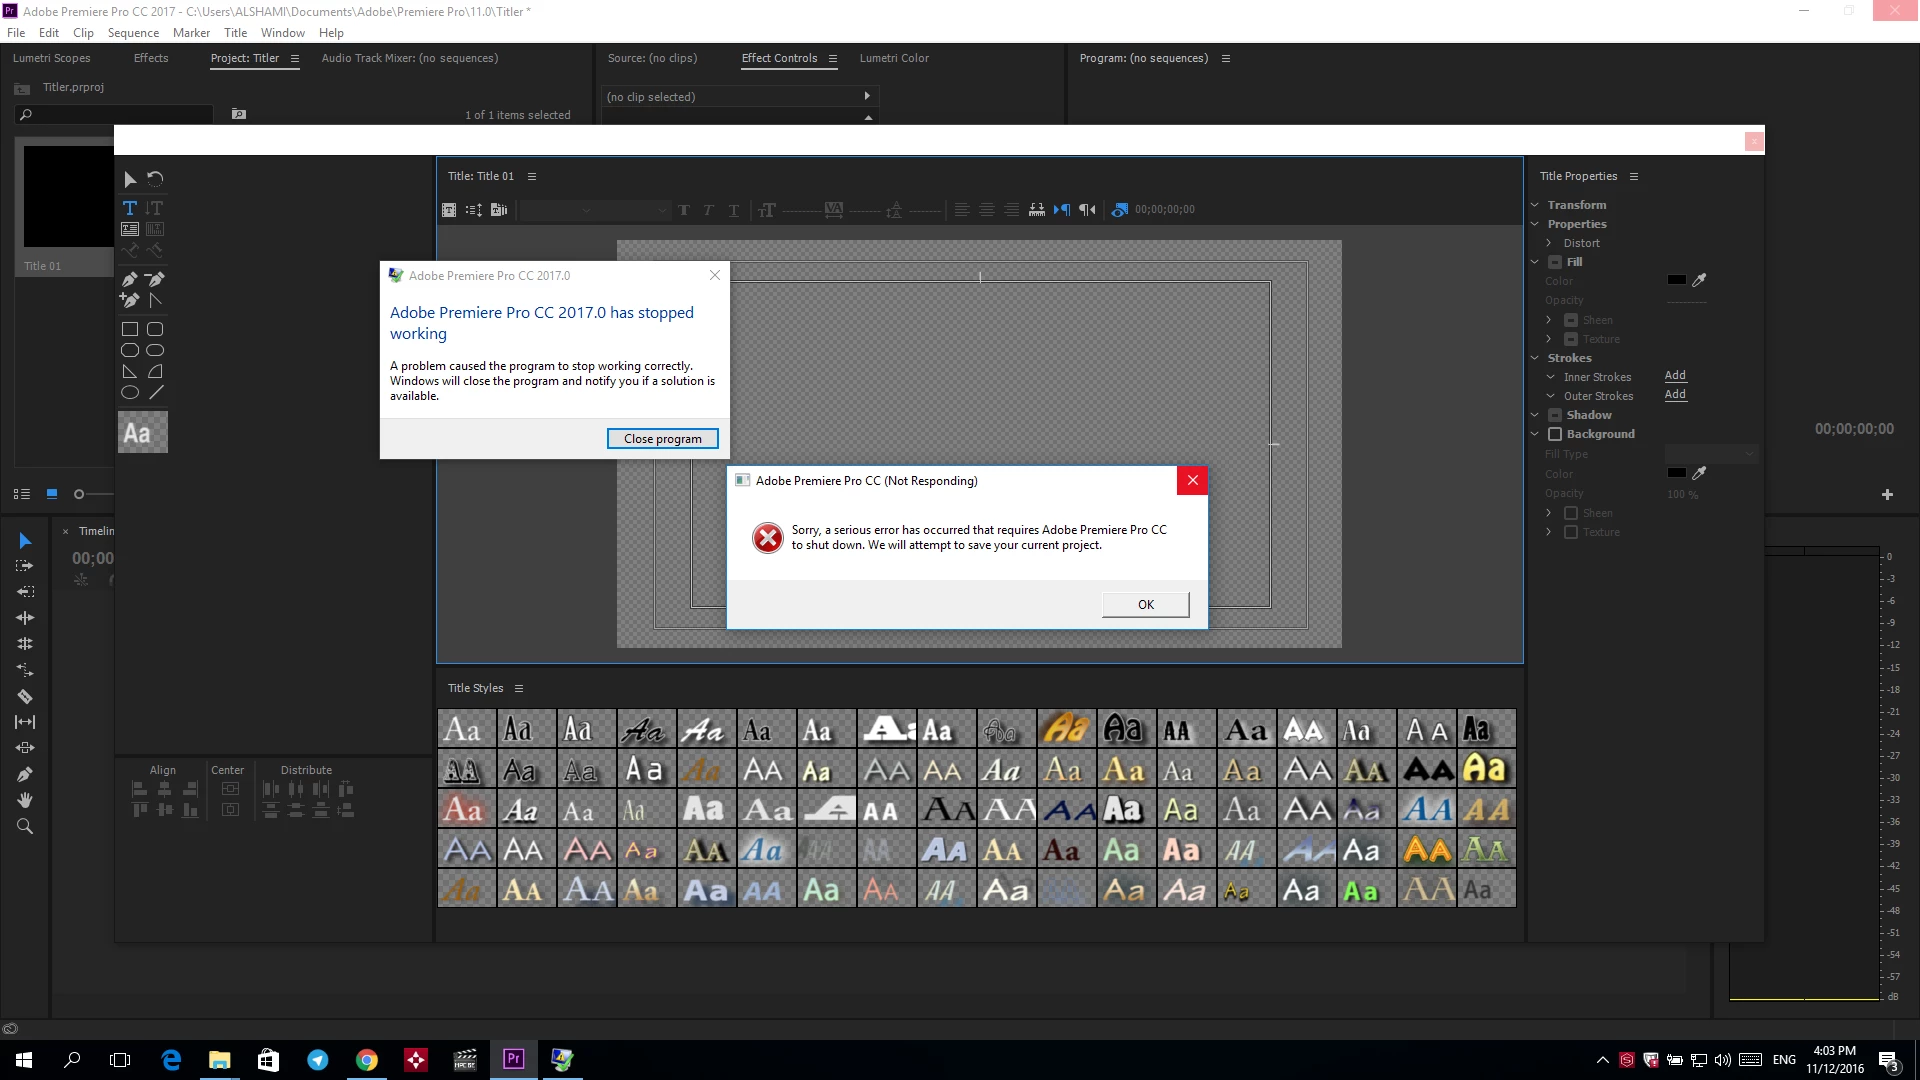Select the Clipped Corner Rectangle tool
Screen dimensions: 1920x1080
pyautogui.click(x=130, y=350)
